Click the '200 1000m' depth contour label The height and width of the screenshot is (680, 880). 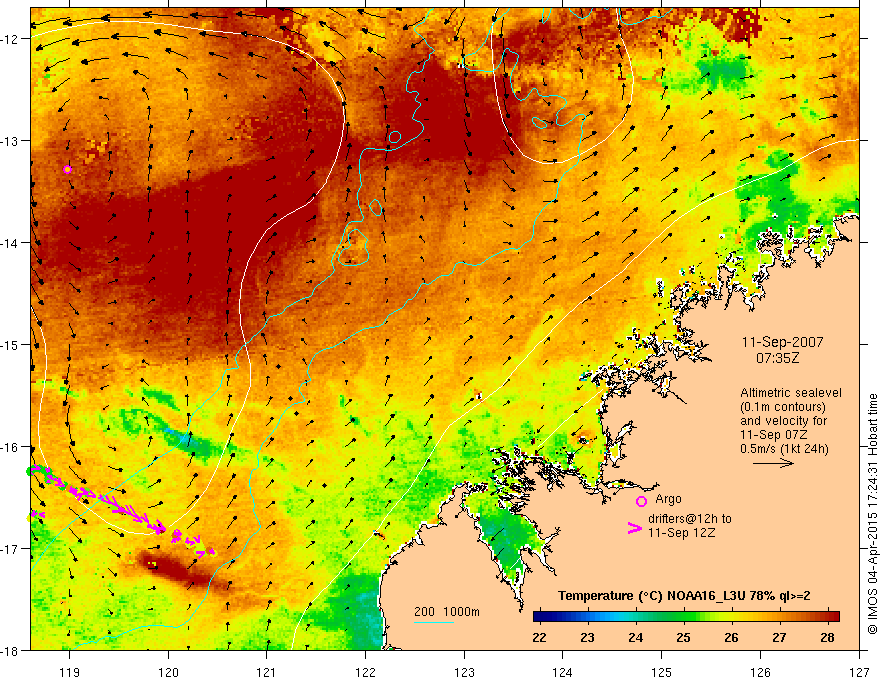(x=447, y=612)
